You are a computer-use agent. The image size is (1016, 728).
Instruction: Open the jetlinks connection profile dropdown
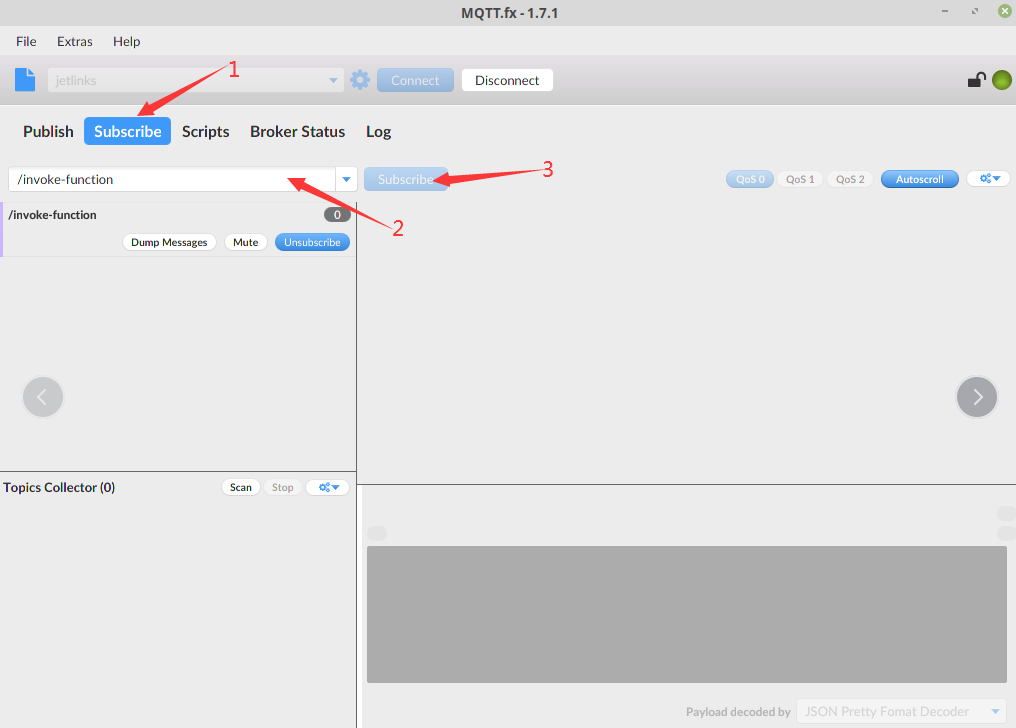coord(195,80)
